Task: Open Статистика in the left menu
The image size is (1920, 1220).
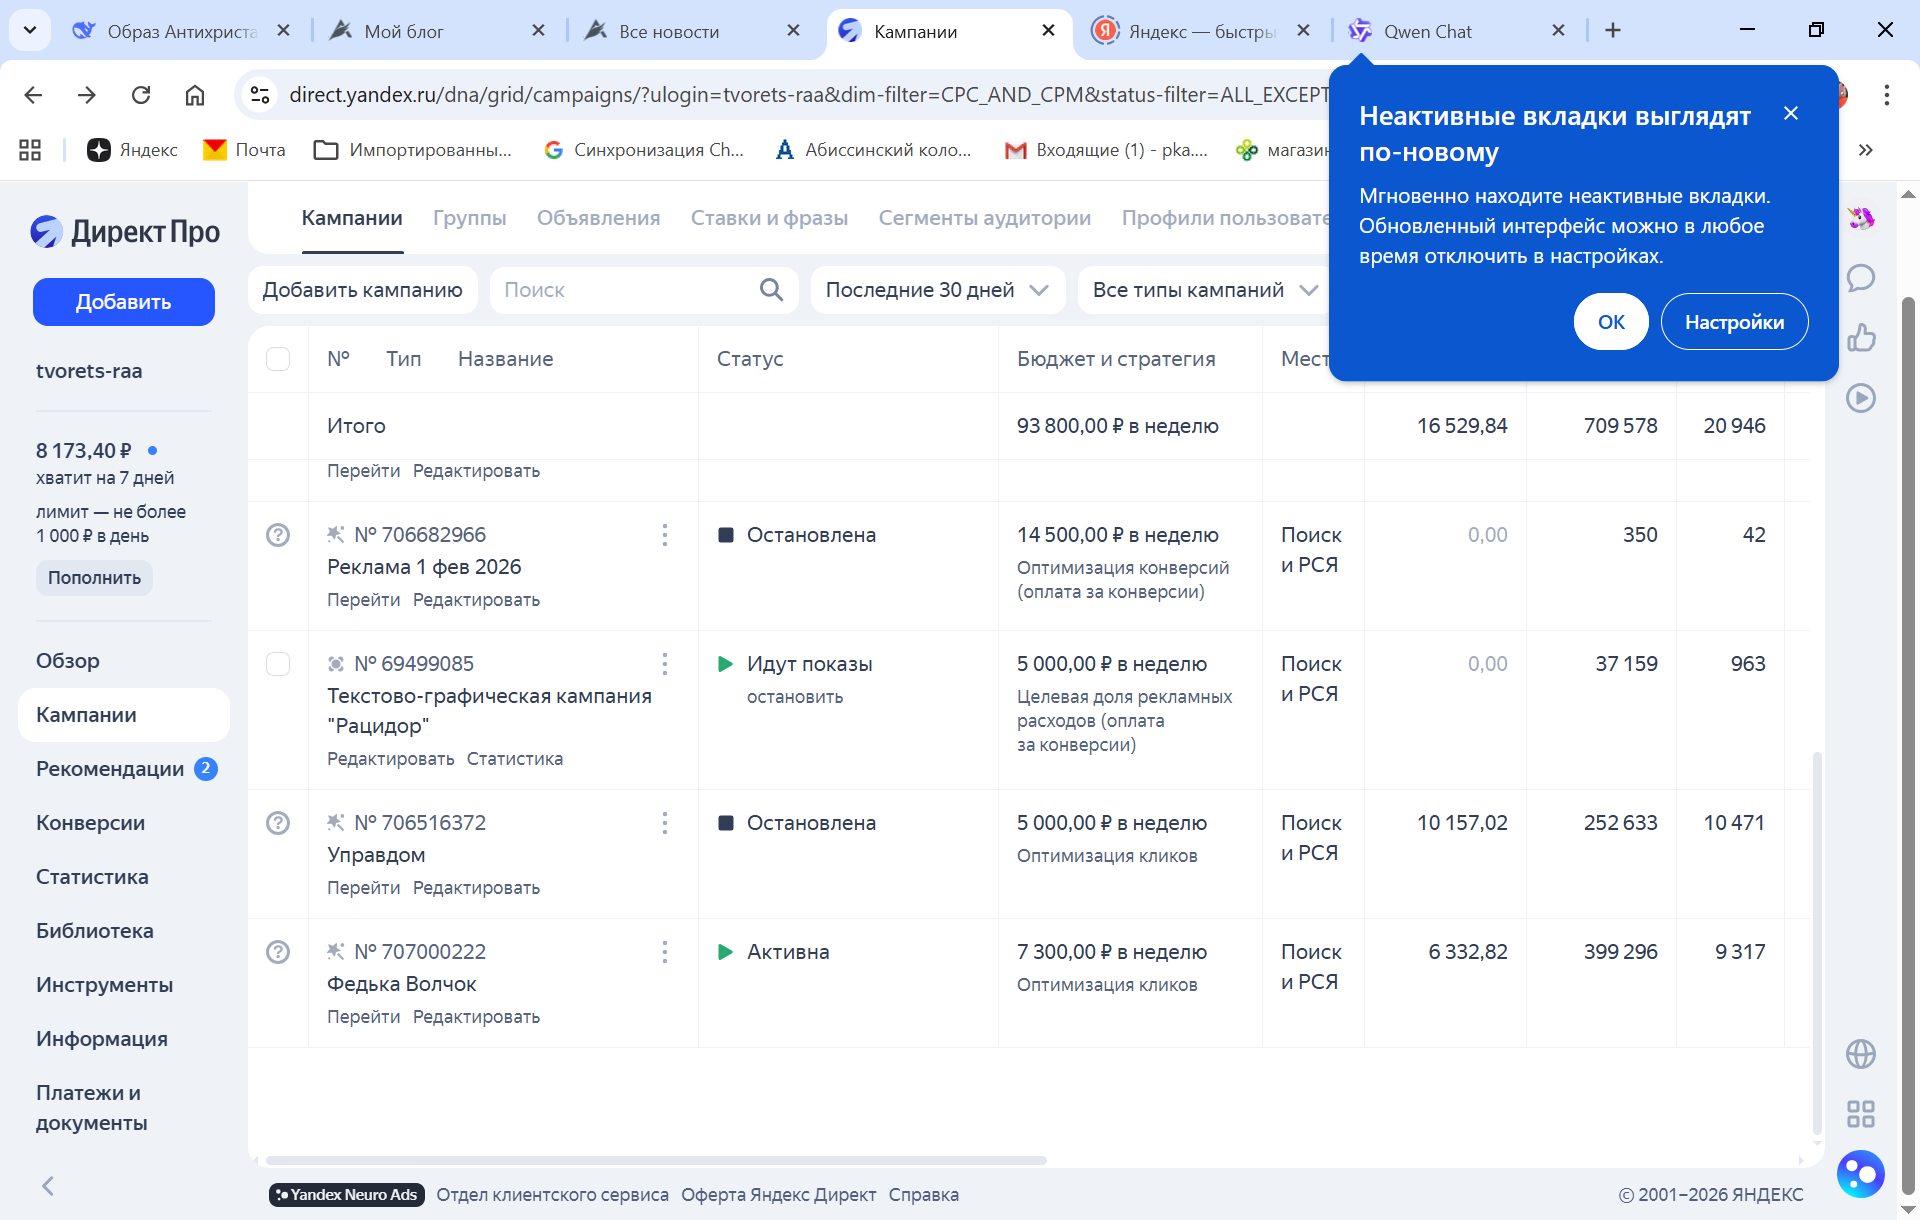Action: tap(92, 877)
